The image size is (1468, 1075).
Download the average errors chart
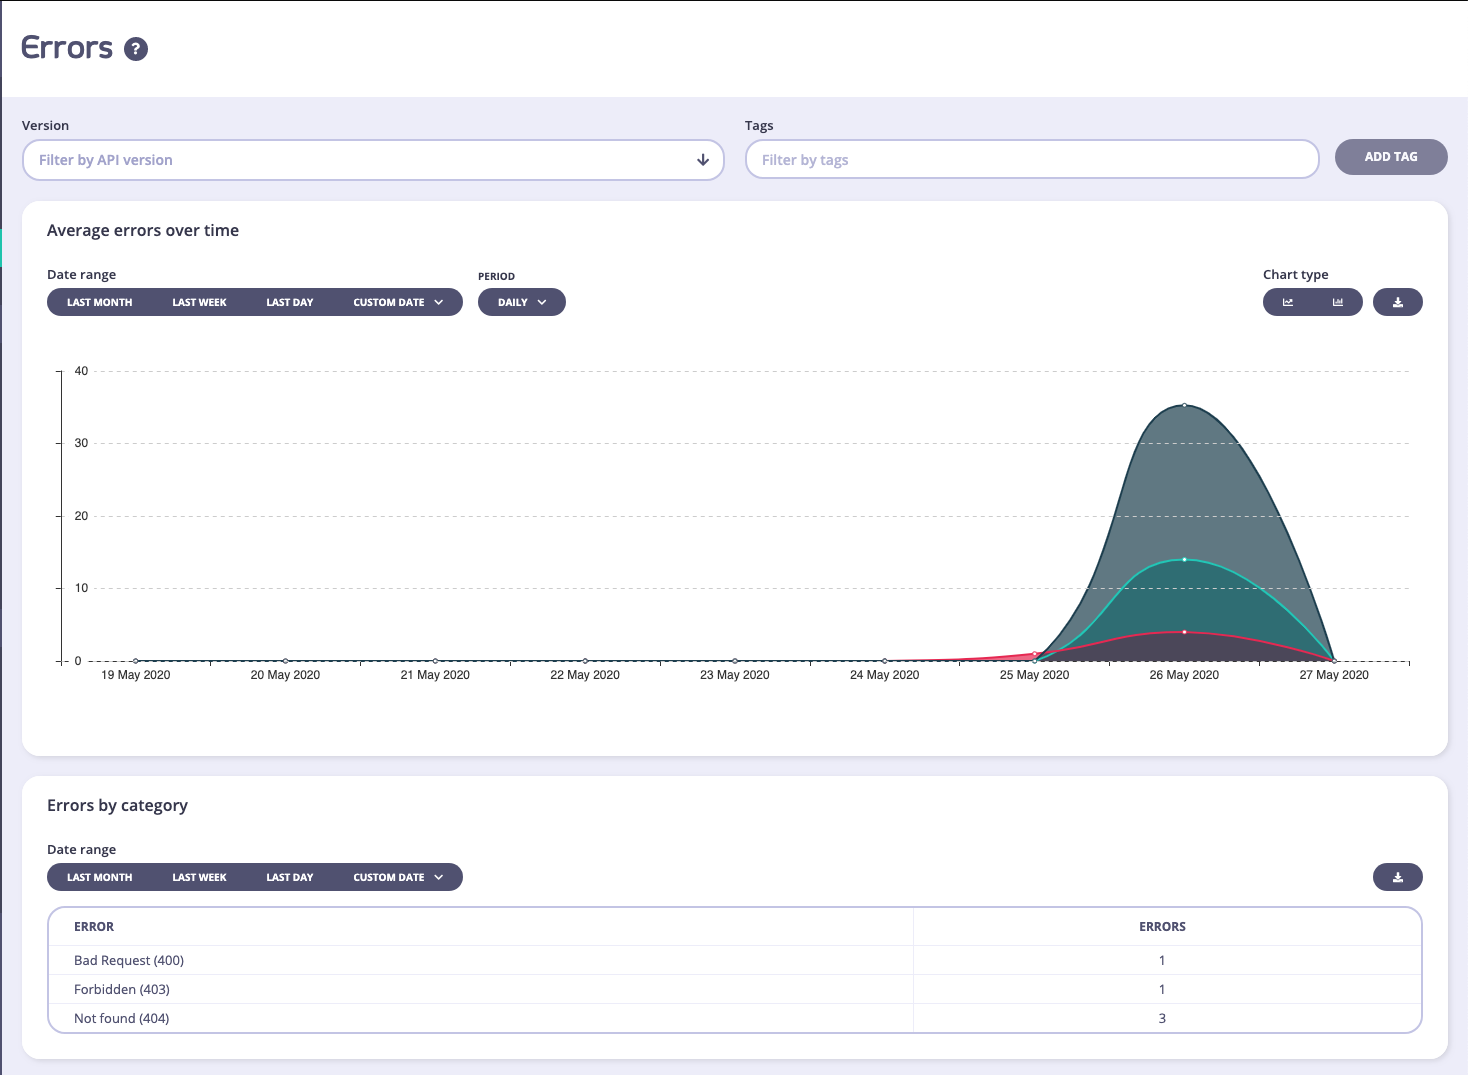pos(1397,302)
